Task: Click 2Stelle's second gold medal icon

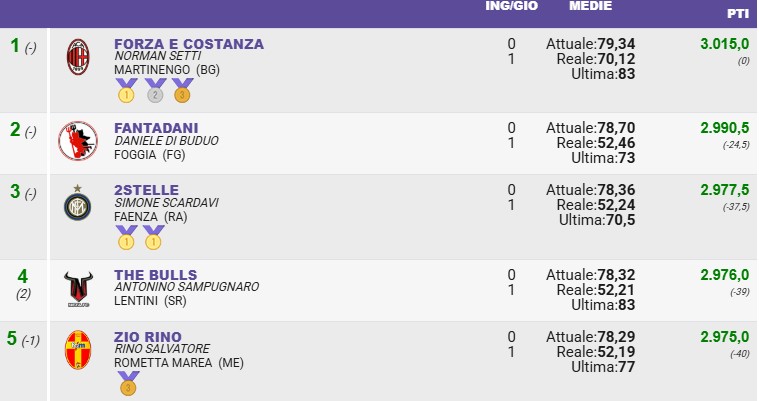Action: pos(153,237)
